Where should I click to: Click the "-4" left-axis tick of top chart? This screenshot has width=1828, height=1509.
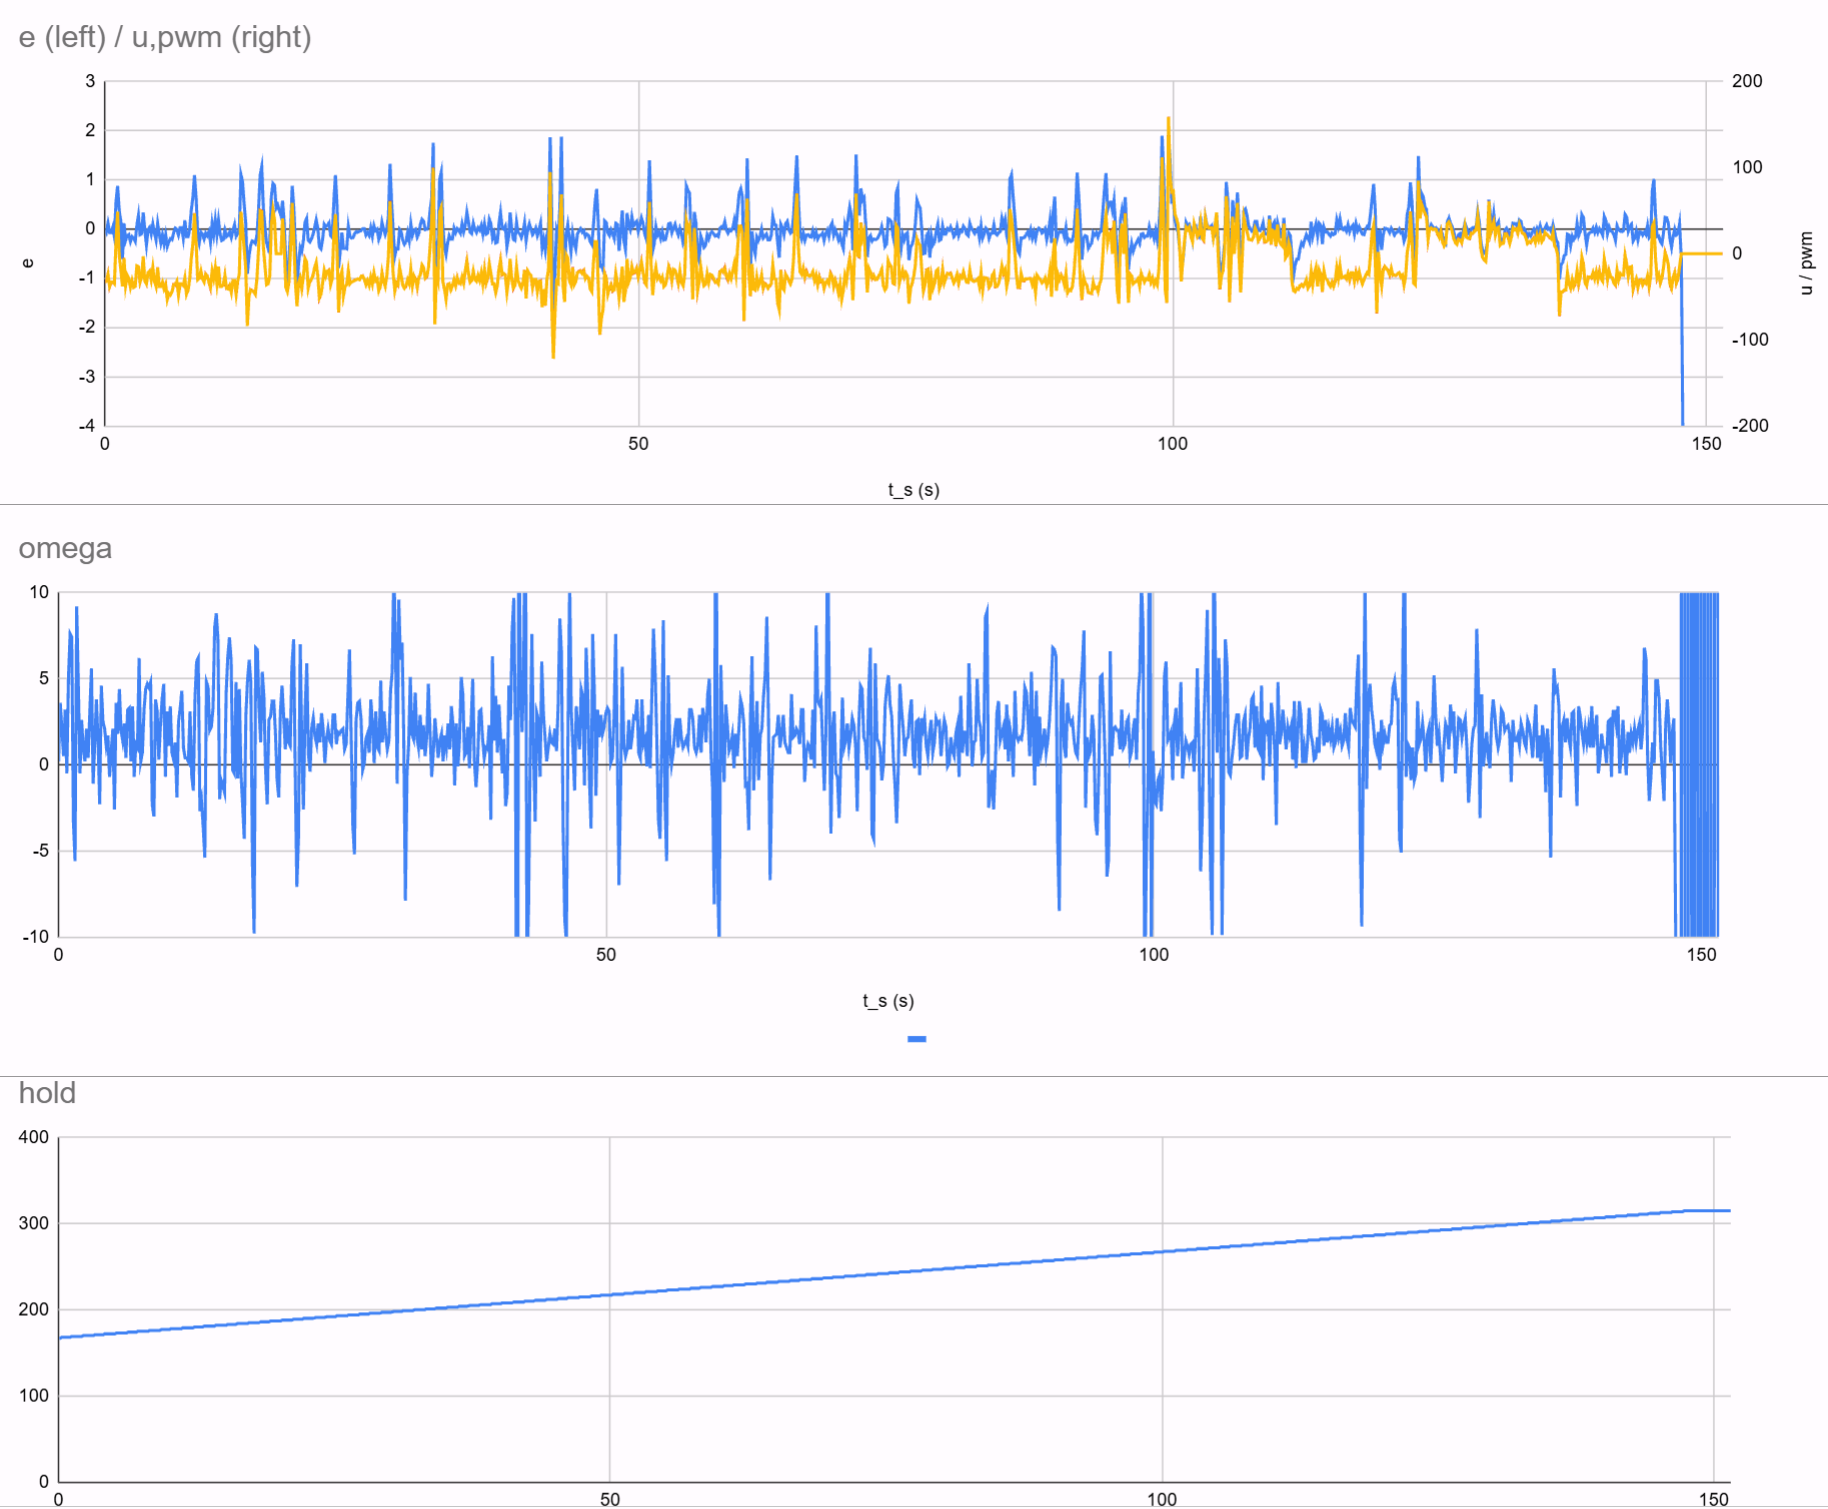87,426
